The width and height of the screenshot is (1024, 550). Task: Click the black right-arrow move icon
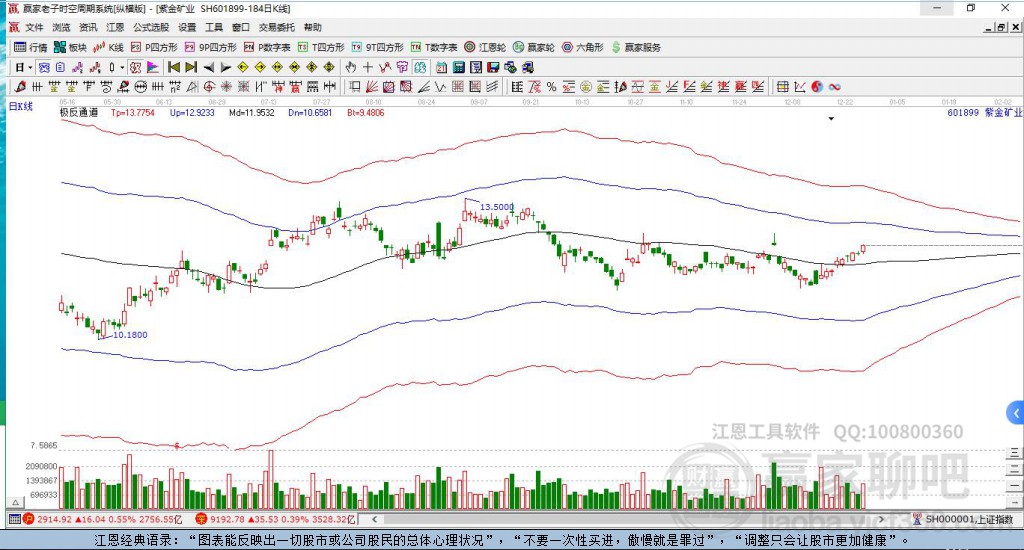tap(225, 67)
